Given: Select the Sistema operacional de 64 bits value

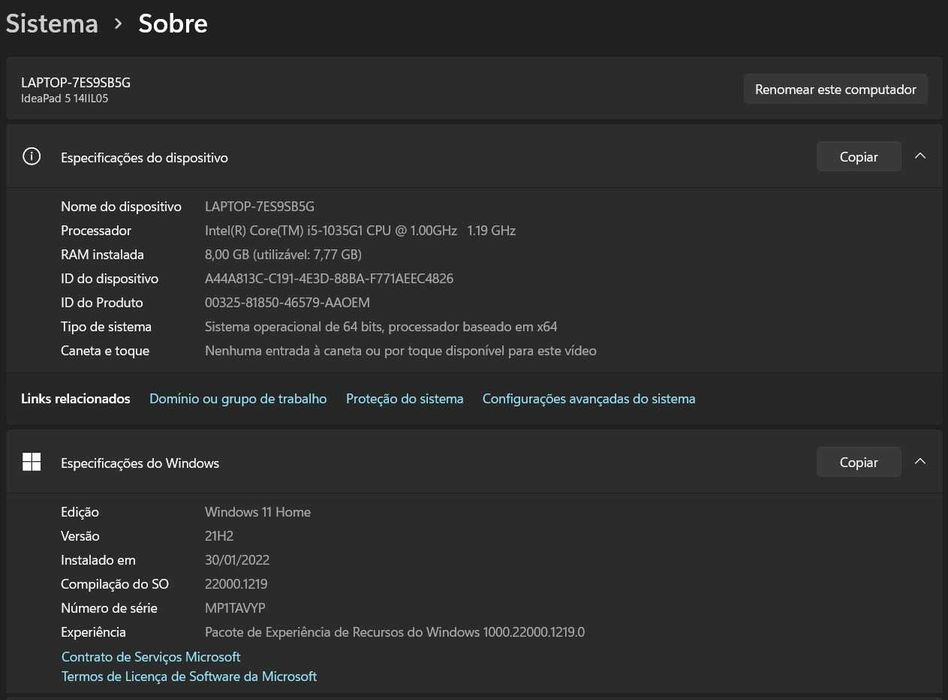Looking at the screenshot, I should pyautogui.click(x=381, y=327).
